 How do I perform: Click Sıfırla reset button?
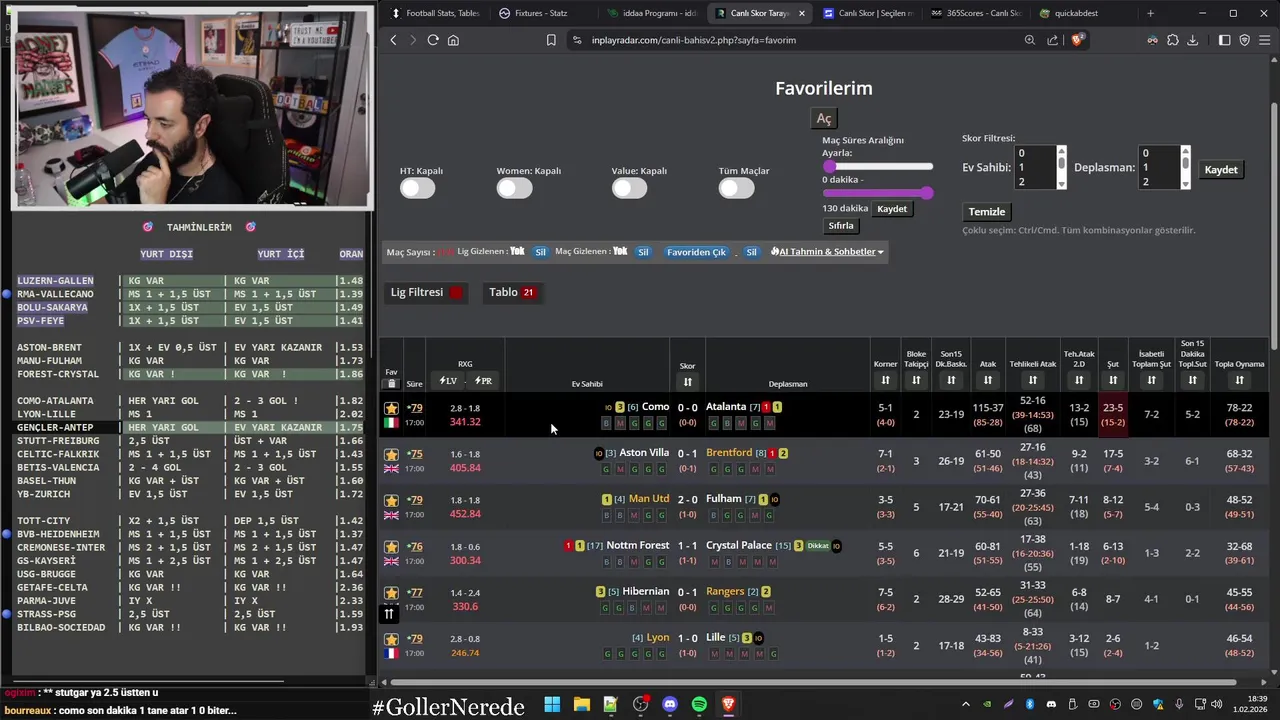(841, 226)
